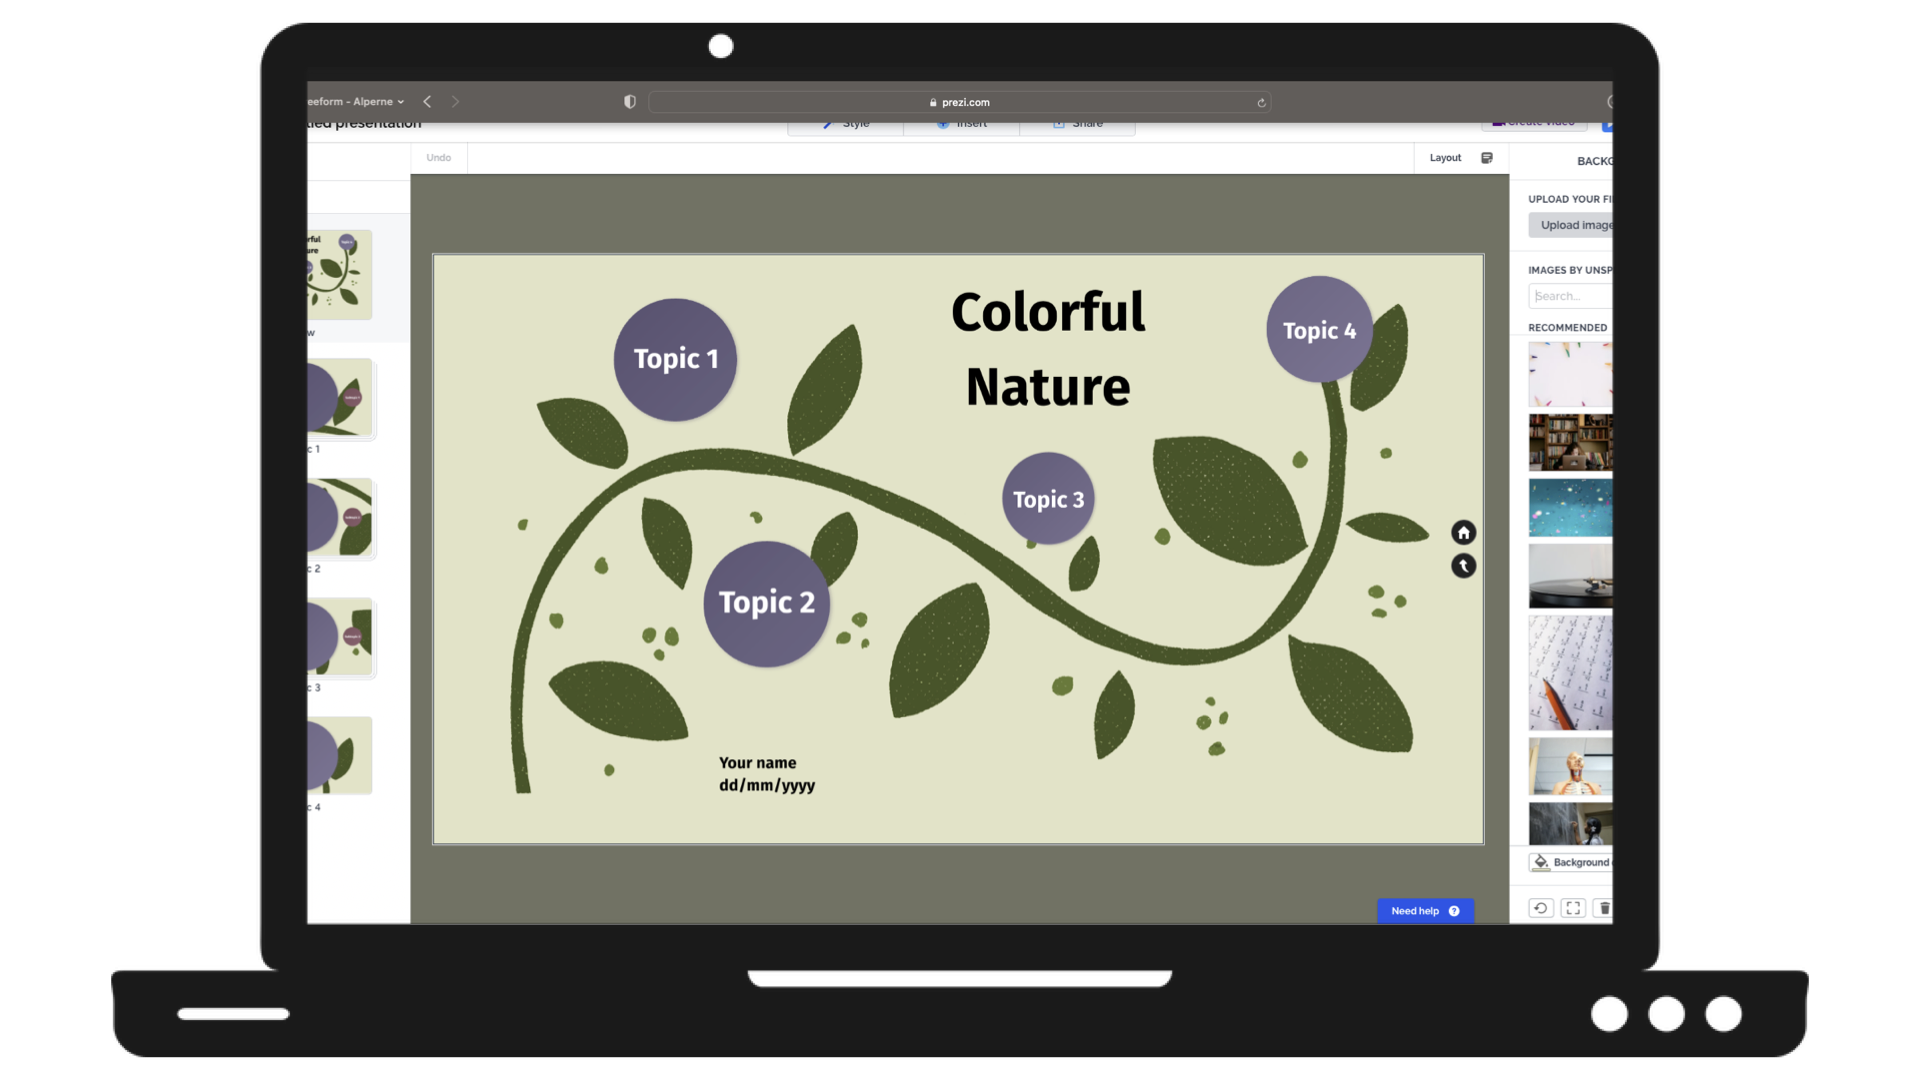Click the prezi.com address bar
Image resolution: width=1920 pixels, height=1080 pixels.
click(959, 102)
